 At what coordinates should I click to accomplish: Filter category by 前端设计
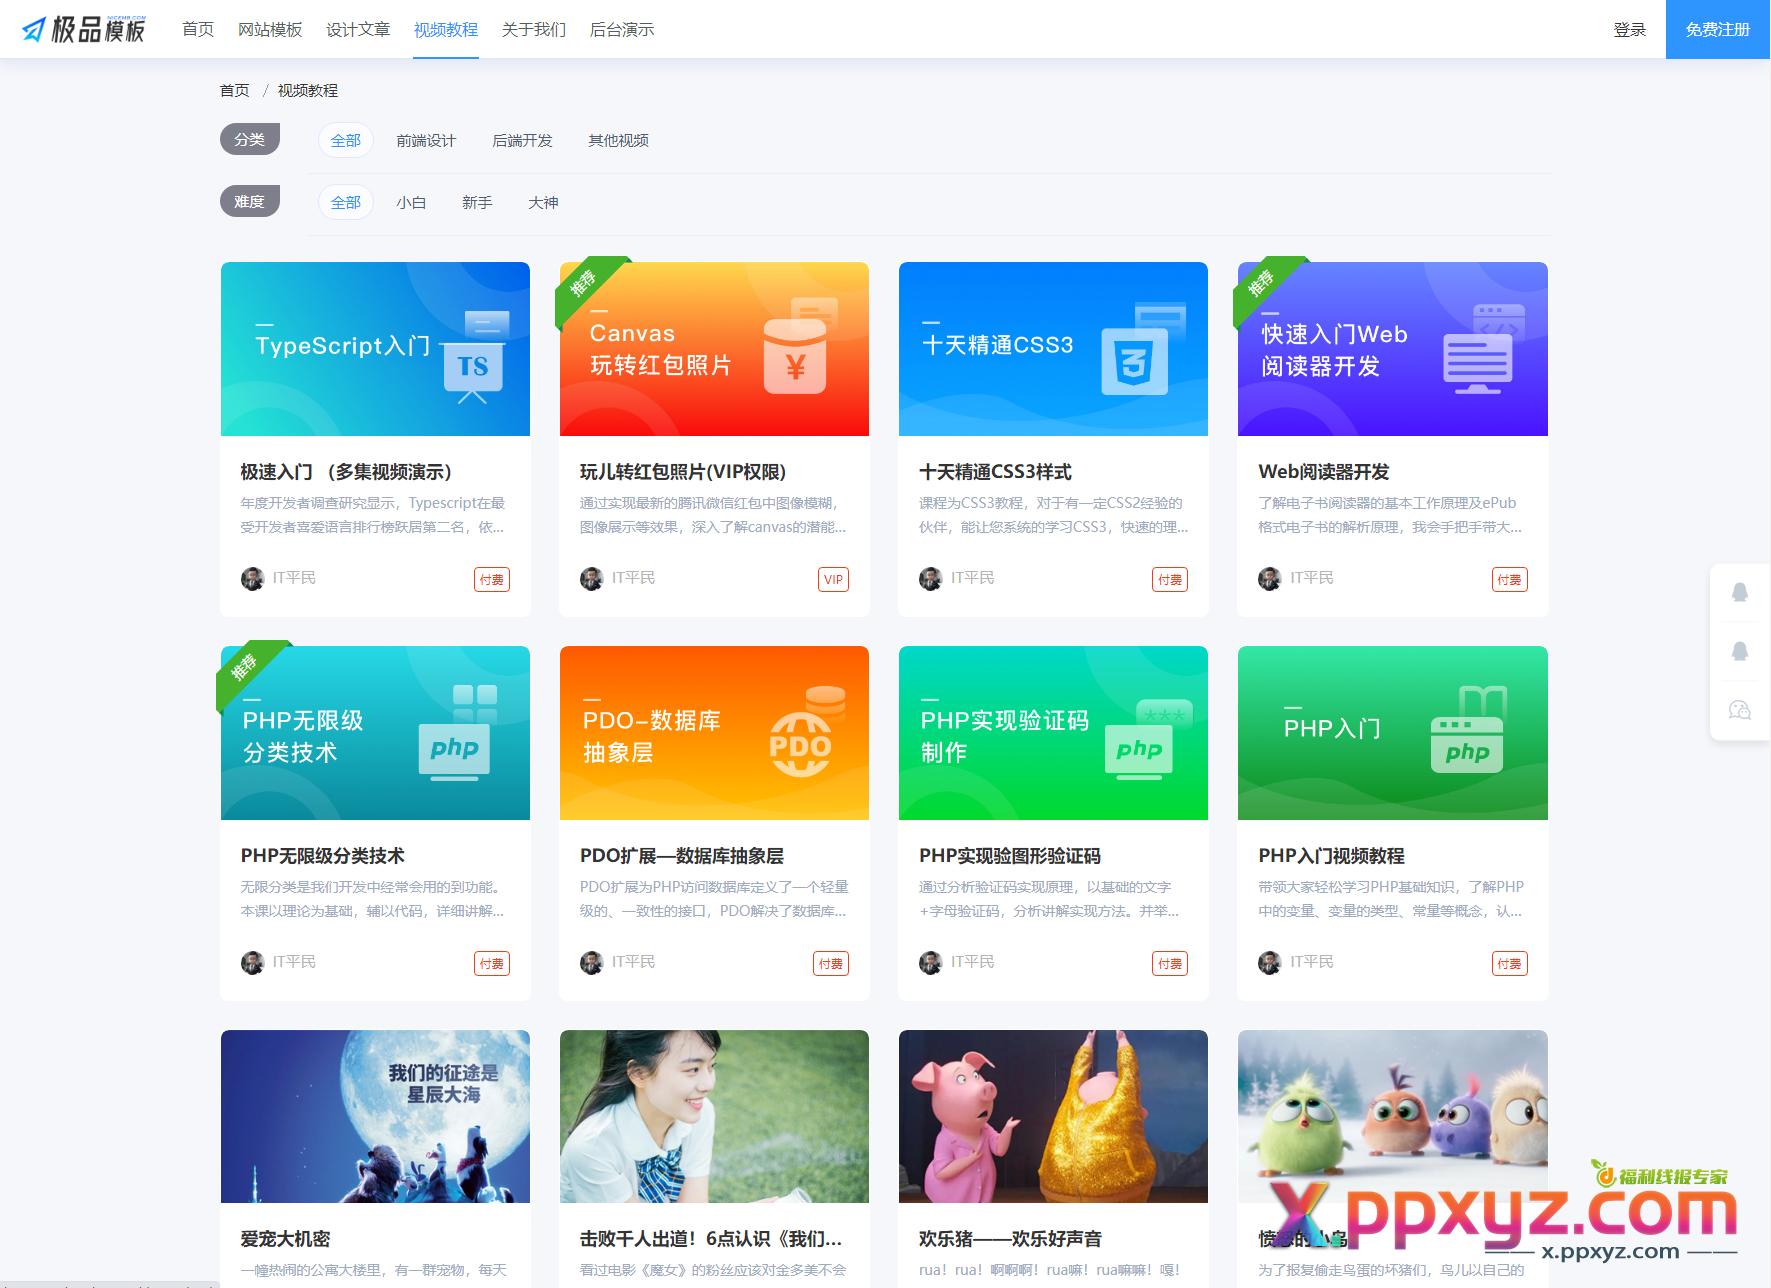(x=426, y=140)
